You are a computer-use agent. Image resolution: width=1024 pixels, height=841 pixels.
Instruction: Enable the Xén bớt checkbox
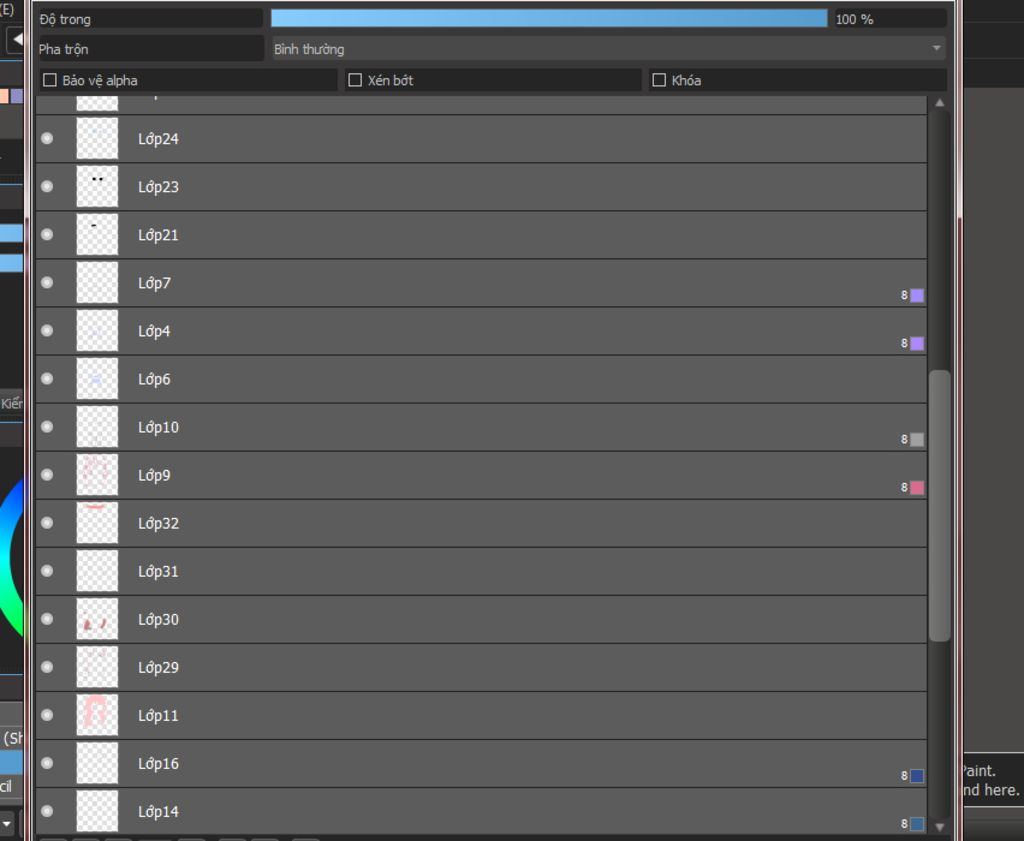[355, 80]
